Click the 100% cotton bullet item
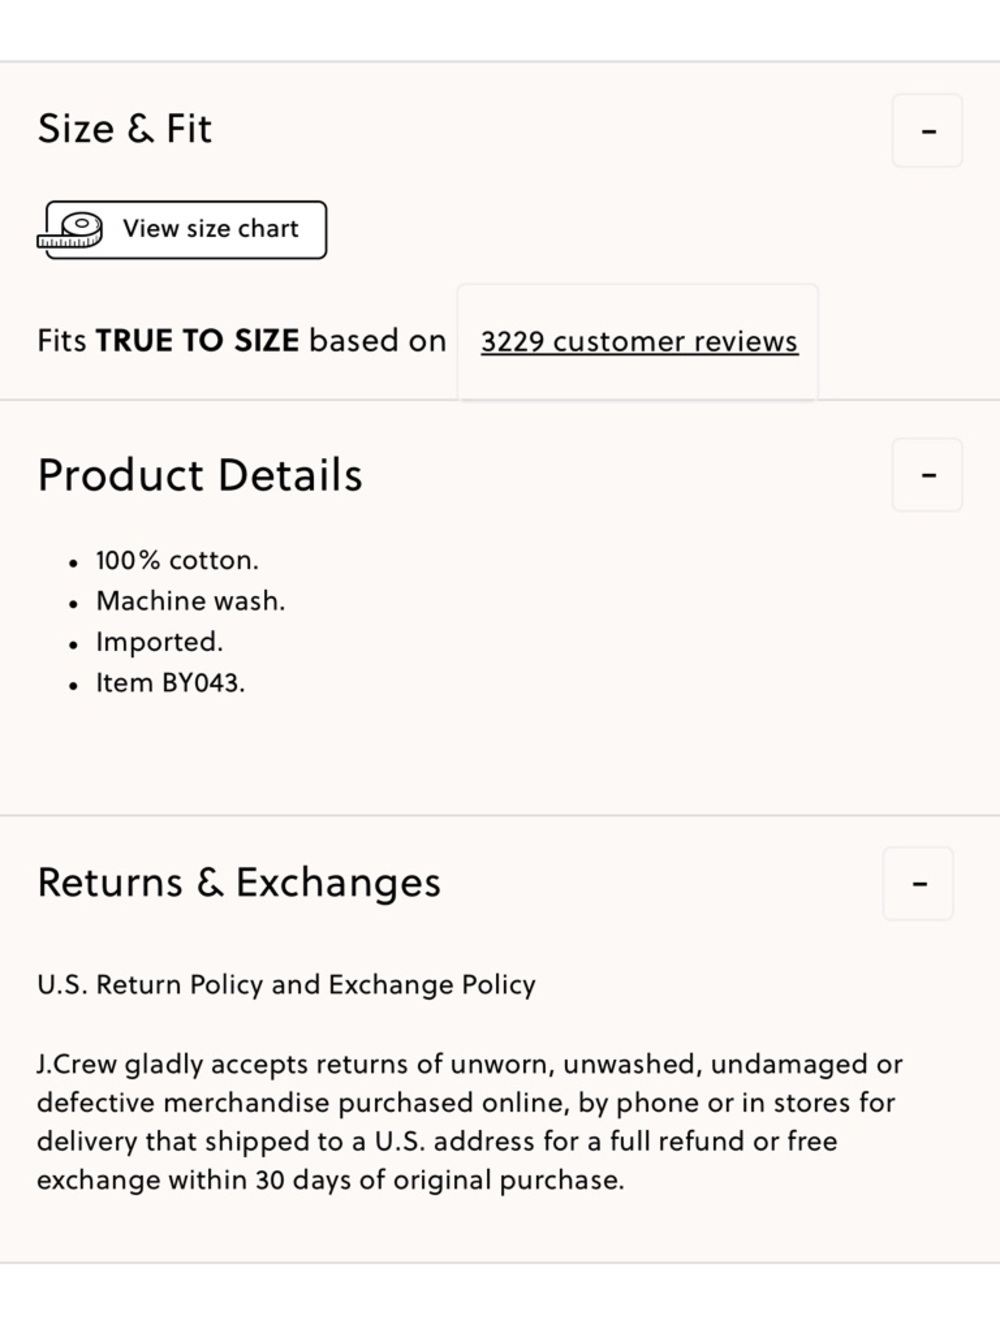Screen dimensions: 1000x1333 tap(177, 560)
